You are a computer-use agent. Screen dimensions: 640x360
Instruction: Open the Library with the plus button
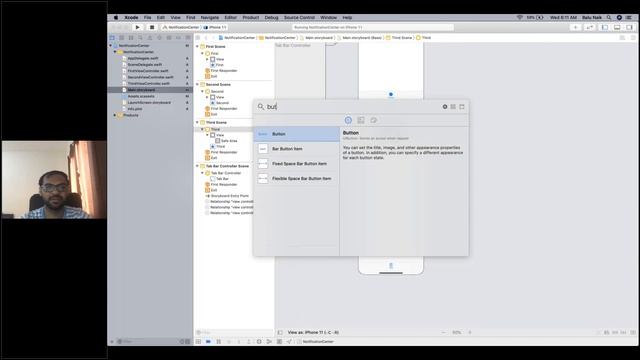point(576,27)
